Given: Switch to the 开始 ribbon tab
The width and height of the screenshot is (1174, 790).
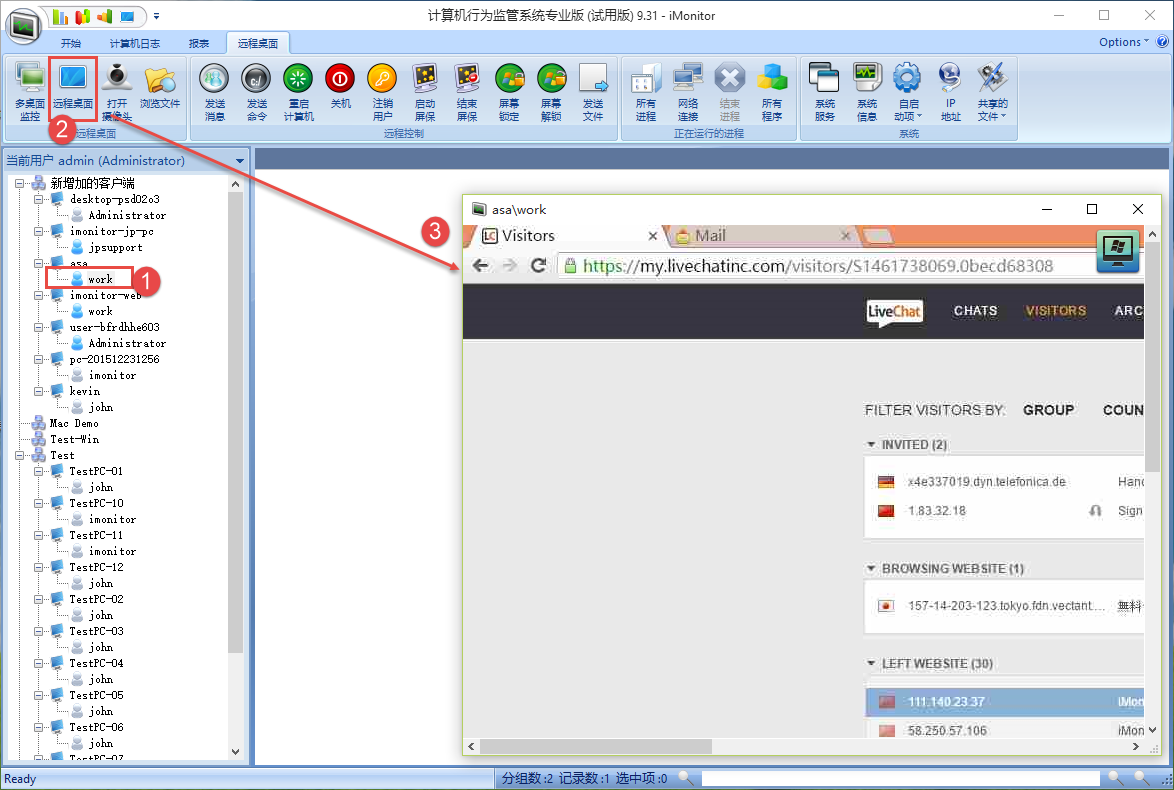Looking at the screenshot, I should (x=70, y=43).
